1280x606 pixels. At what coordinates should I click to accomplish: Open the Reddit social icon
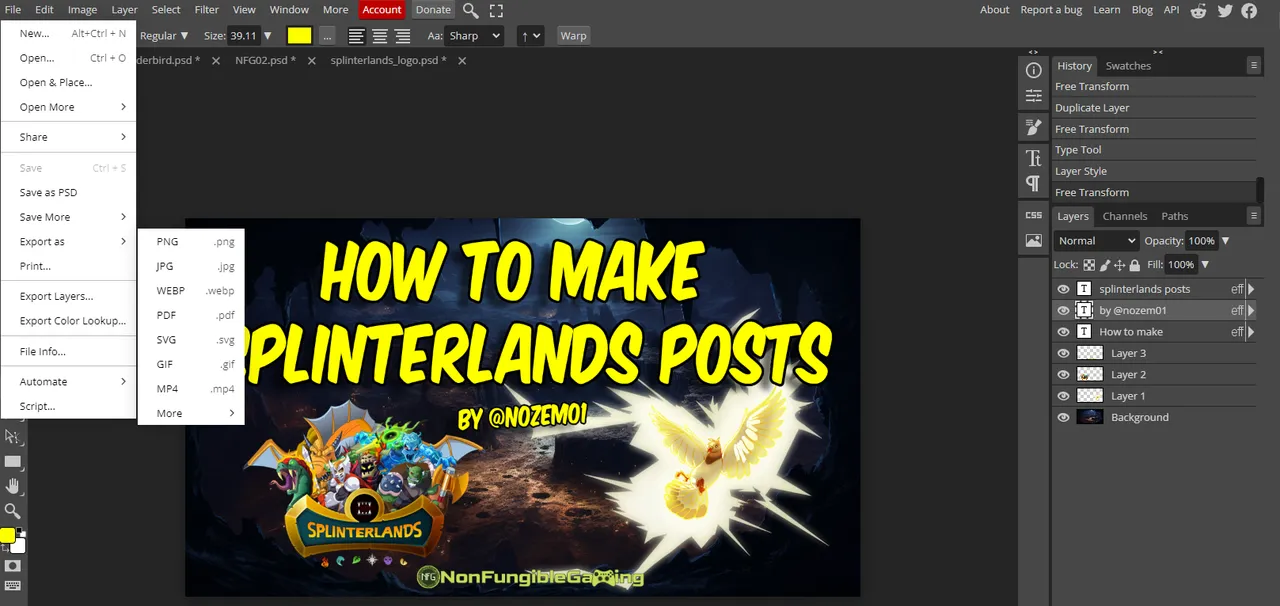(x=1200, y=10)
